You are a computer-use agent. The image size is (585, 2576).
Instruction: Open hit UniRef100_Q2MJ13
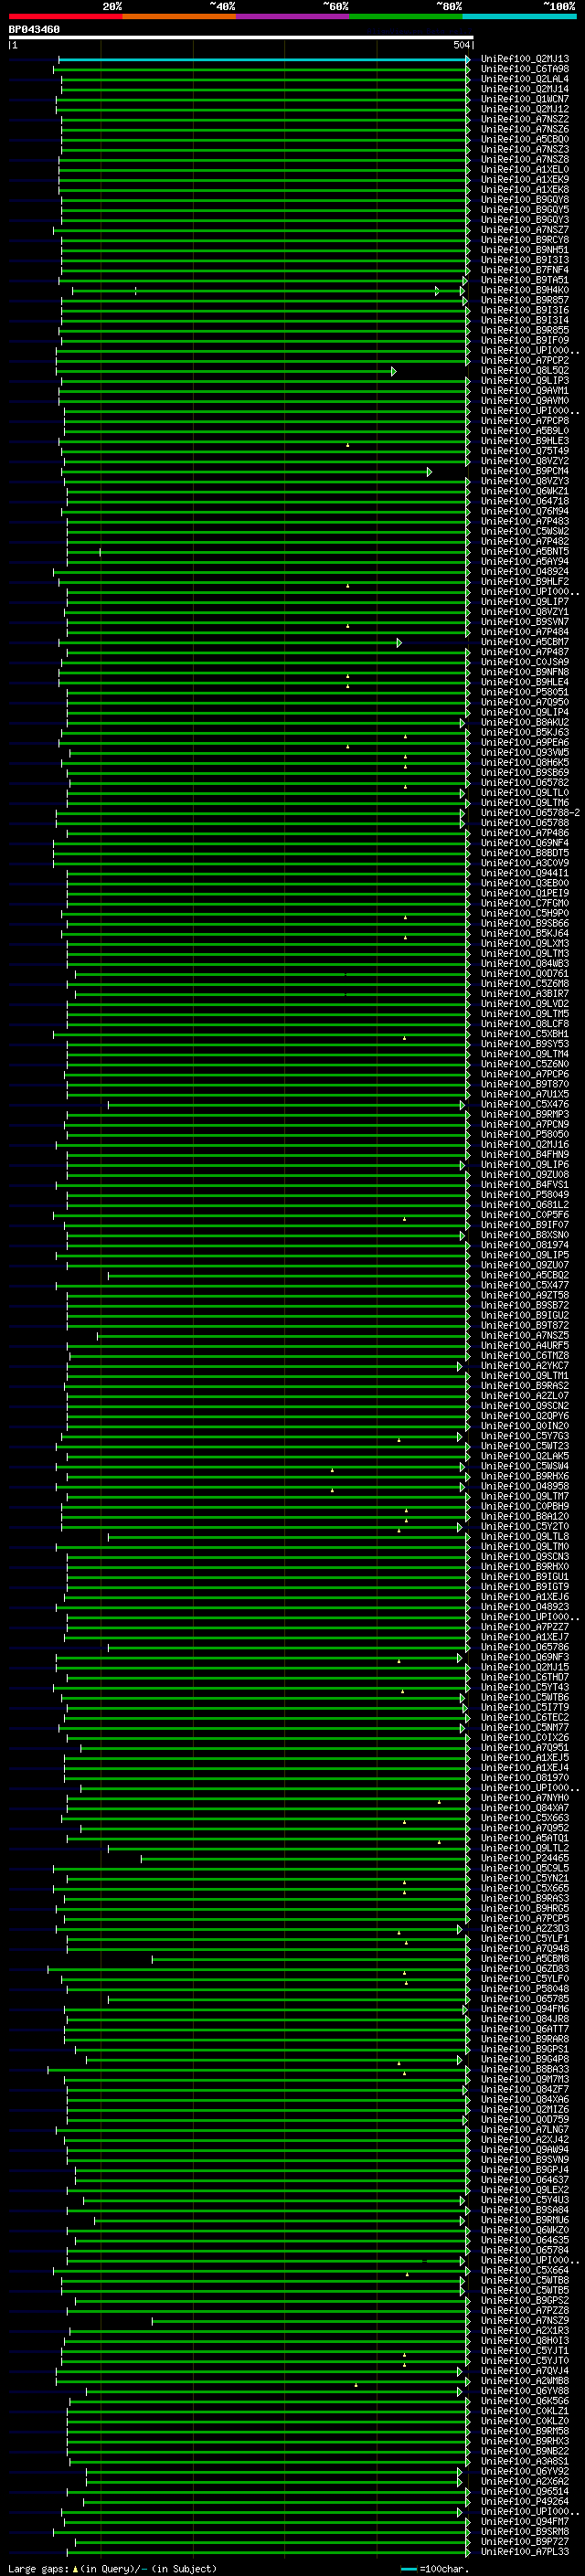tap(525, 60)
